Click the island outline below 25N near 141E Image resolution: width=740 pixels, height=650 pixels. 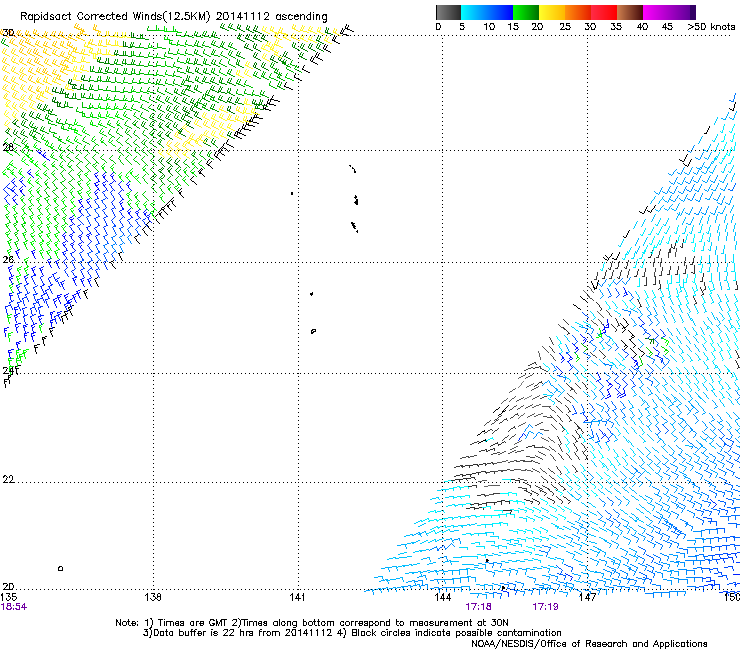coord(313,331)
